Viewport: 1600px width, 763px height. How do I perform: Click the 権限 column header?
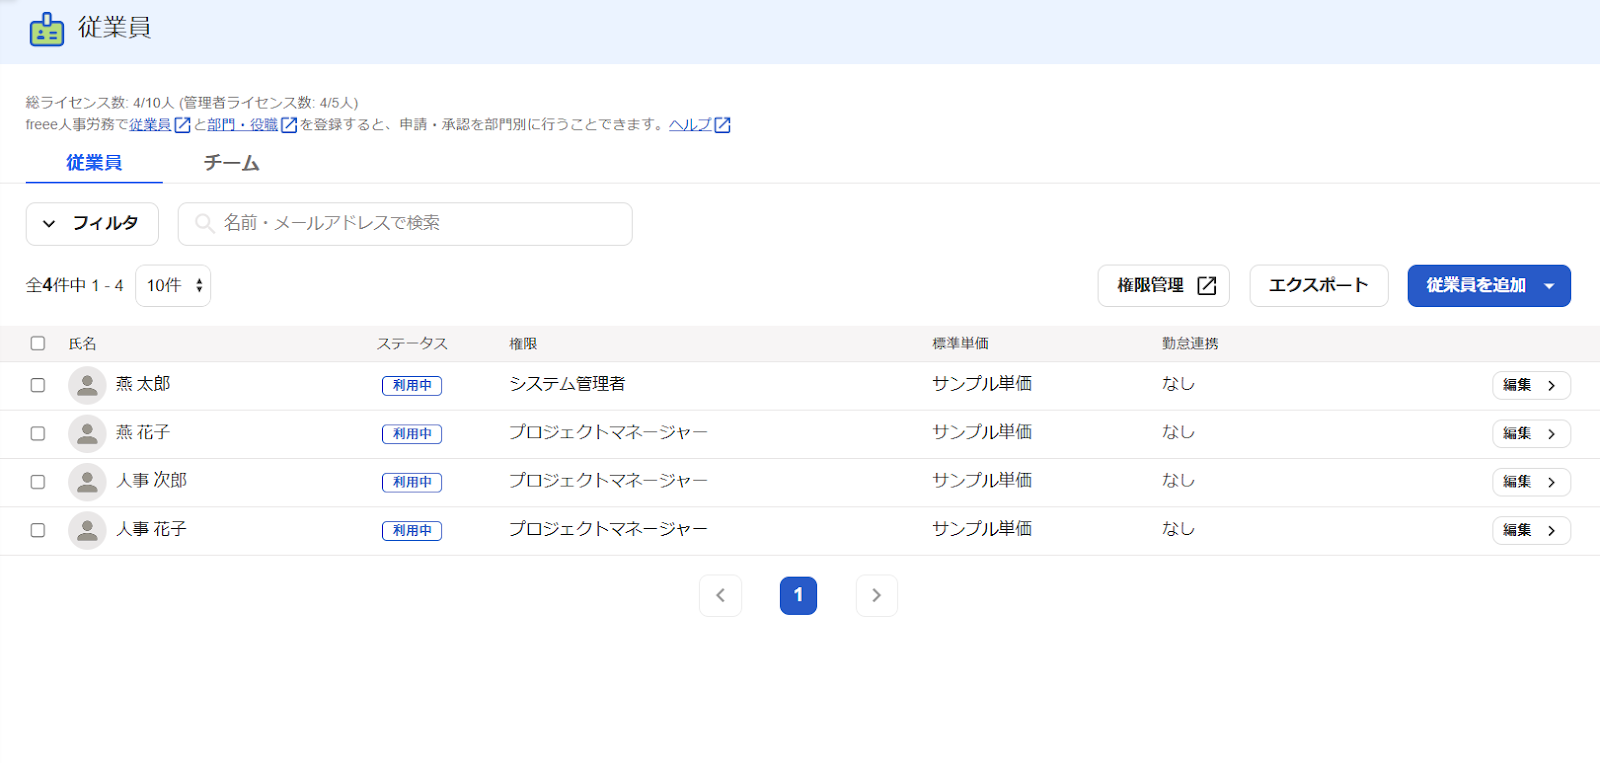click(523, 343)
